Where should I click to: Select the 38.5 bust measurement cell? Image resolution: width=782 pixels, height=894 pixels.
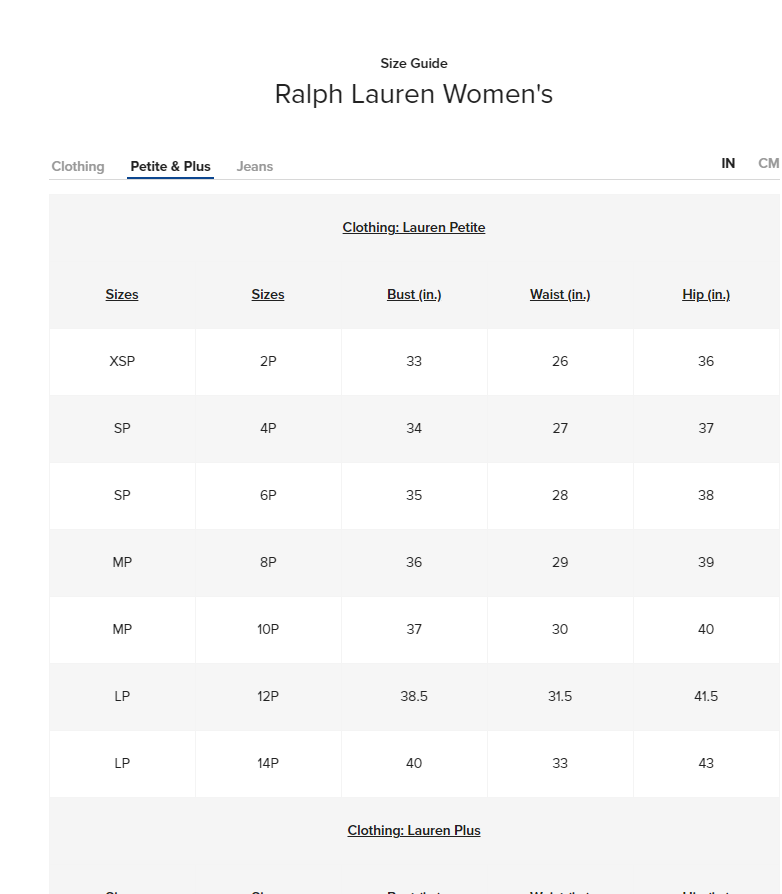[414, 696]
